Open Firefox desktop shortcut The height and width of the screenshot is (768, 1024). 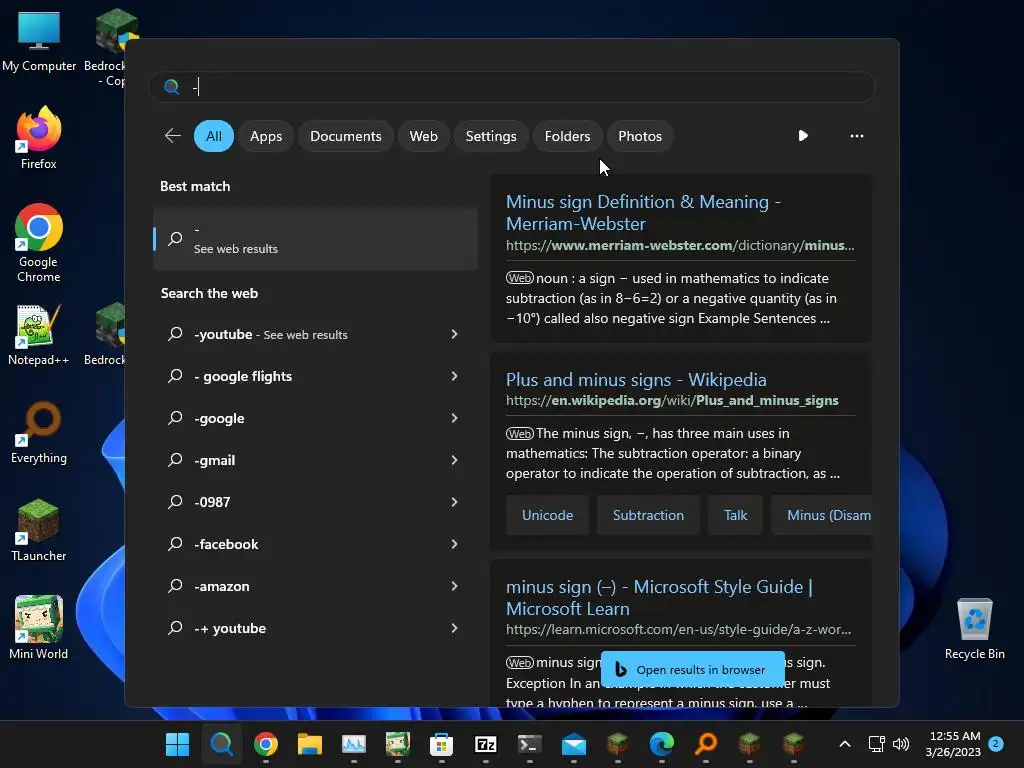(39, 138)
